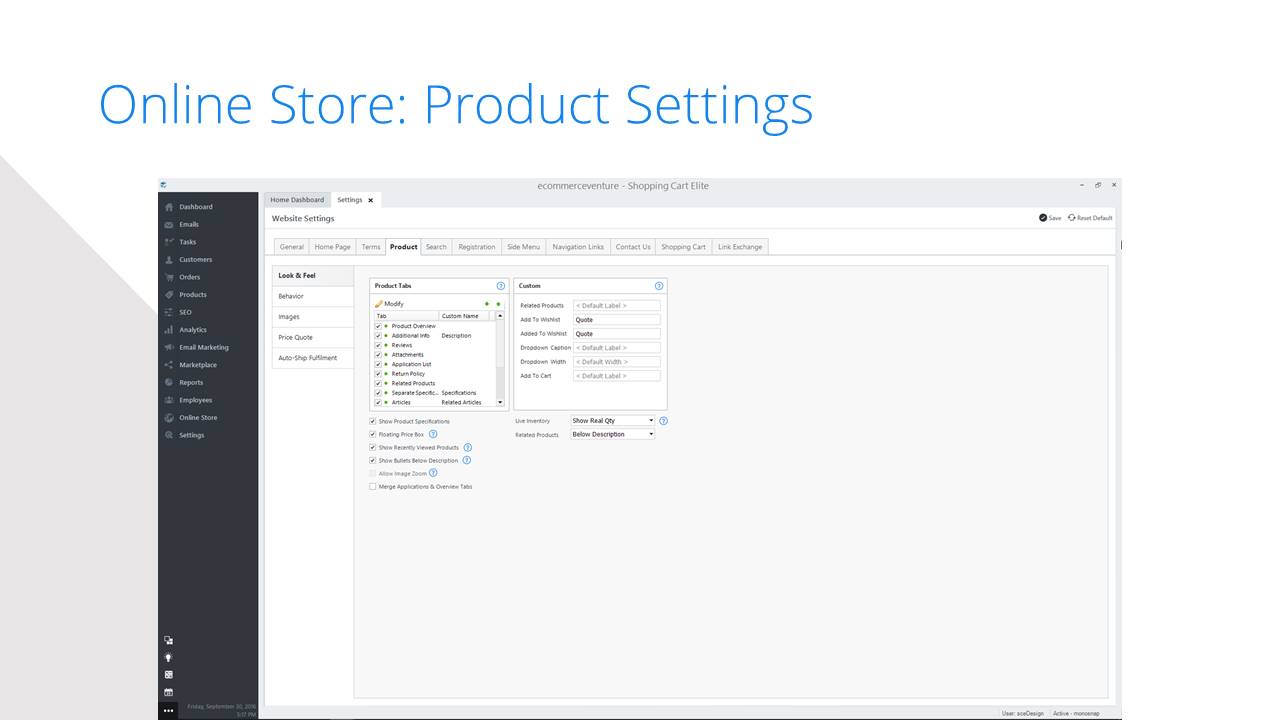
Task: Uncheck the Return Policy tab checkbox
Action: click(x=378, y=374)
